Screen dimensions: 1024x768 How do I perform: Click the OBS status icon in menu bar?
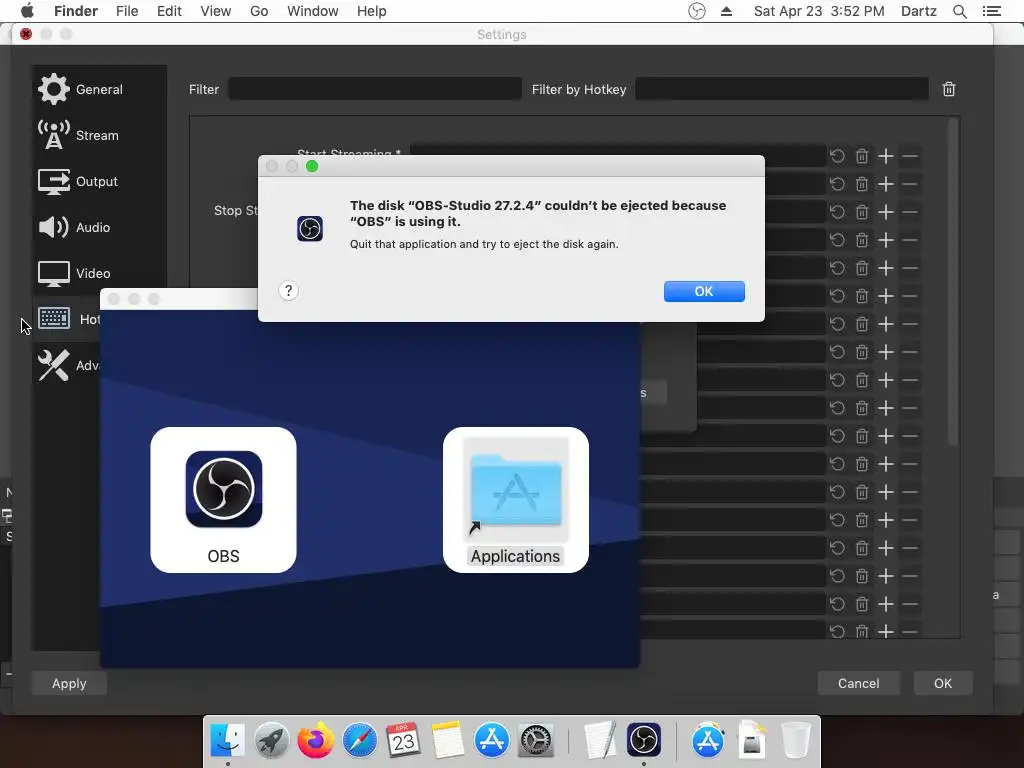697,11
